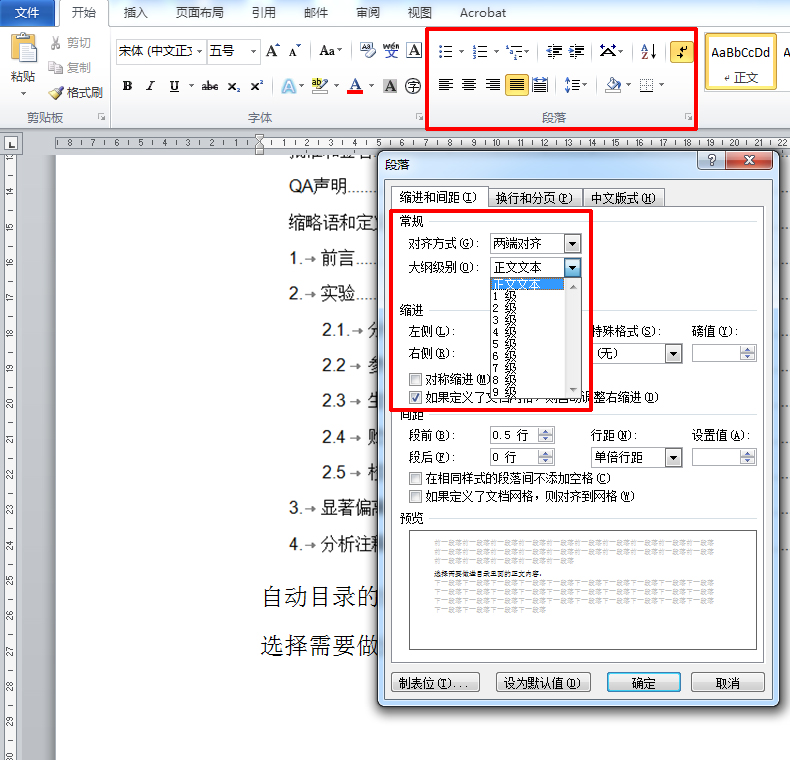Uncheck the auto-adjust right indent checkbox

[415, 397]
